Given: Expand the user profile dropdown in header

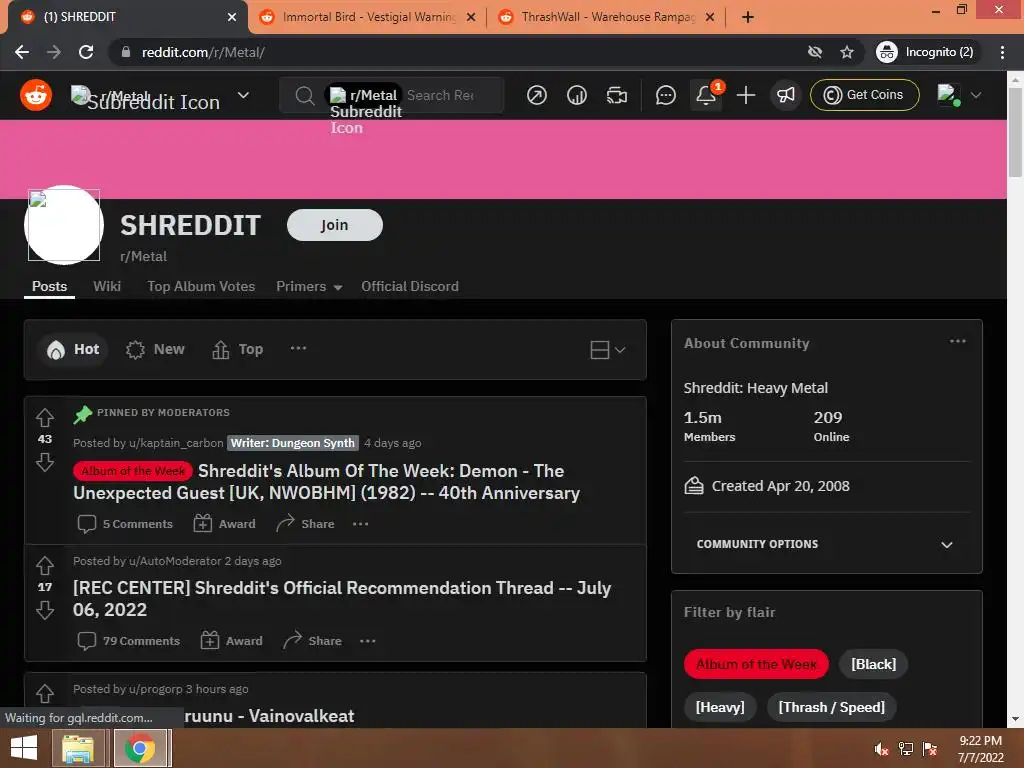Looking at the screenshot, I should point(976,95).
